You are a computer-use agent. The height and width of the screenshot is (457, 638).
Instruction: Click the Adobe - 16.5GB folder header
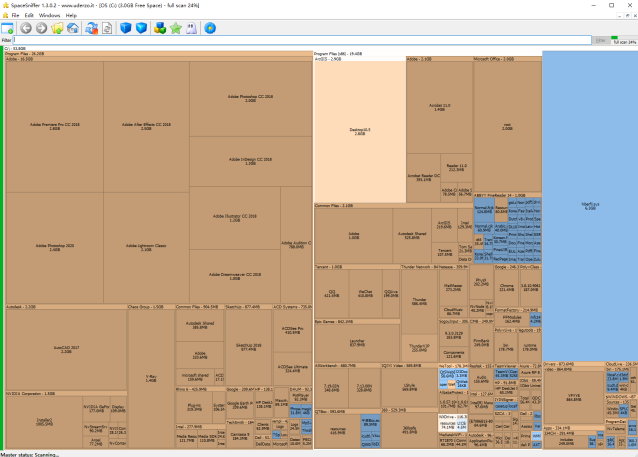[x=159, y=59]
